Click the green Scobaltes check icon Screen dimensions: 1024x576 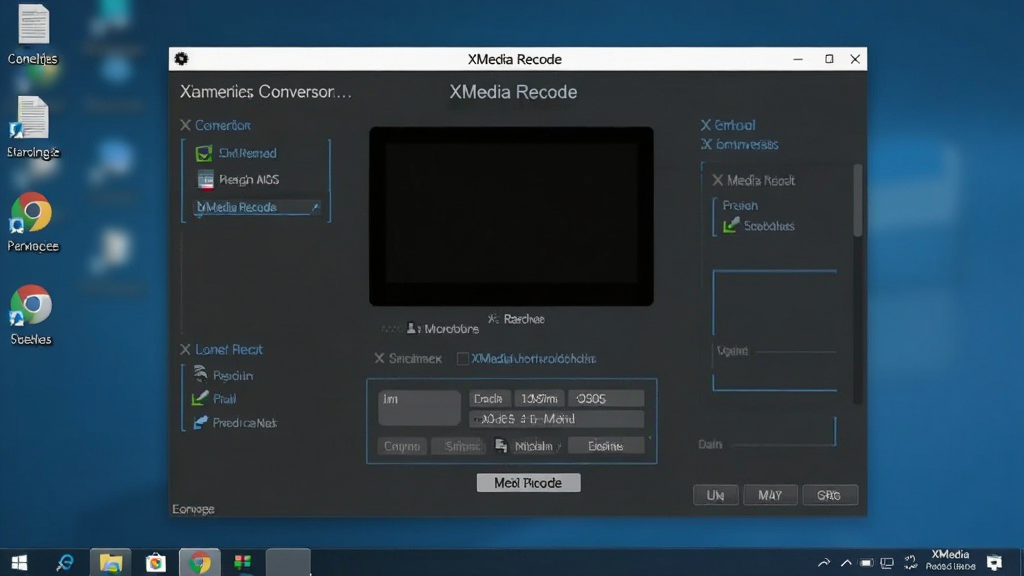click(x=731, y=225)
